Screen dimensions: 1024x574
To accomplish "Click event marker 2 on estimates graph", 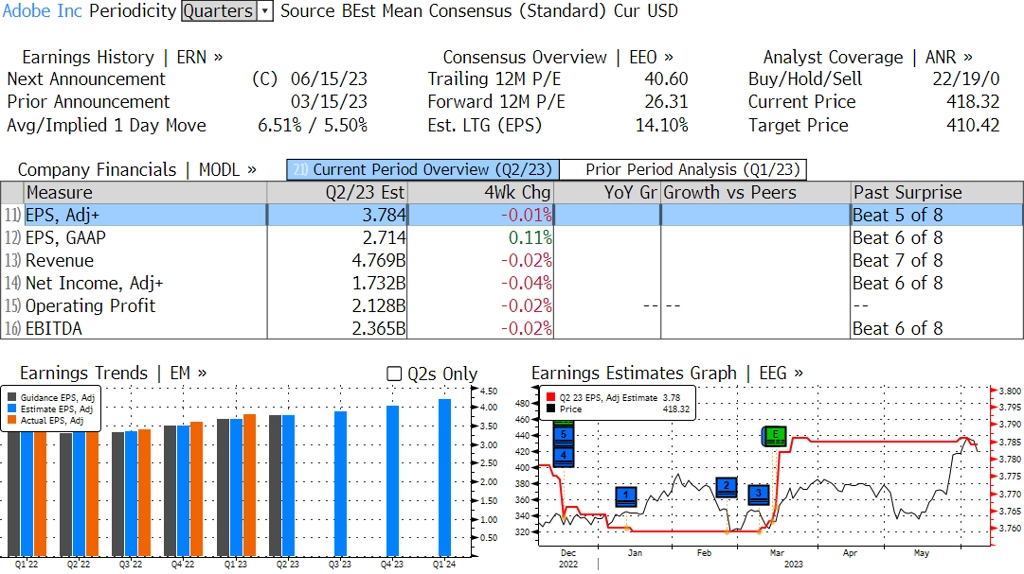I will click(726, 487).
